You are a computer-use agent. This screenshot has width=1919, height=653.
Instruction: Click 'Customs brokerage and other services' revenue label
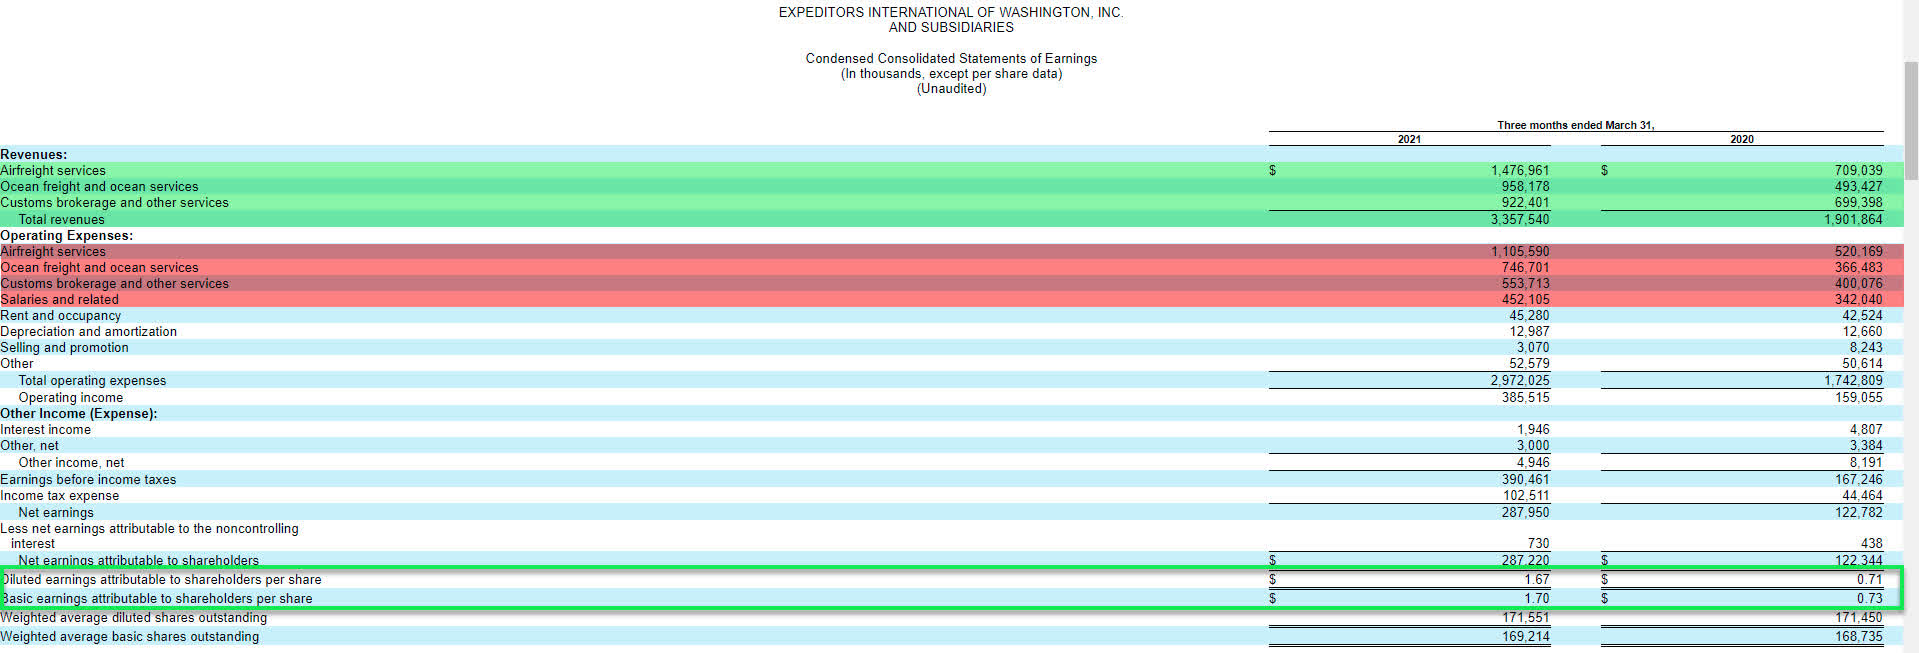[x=114, y=203]
